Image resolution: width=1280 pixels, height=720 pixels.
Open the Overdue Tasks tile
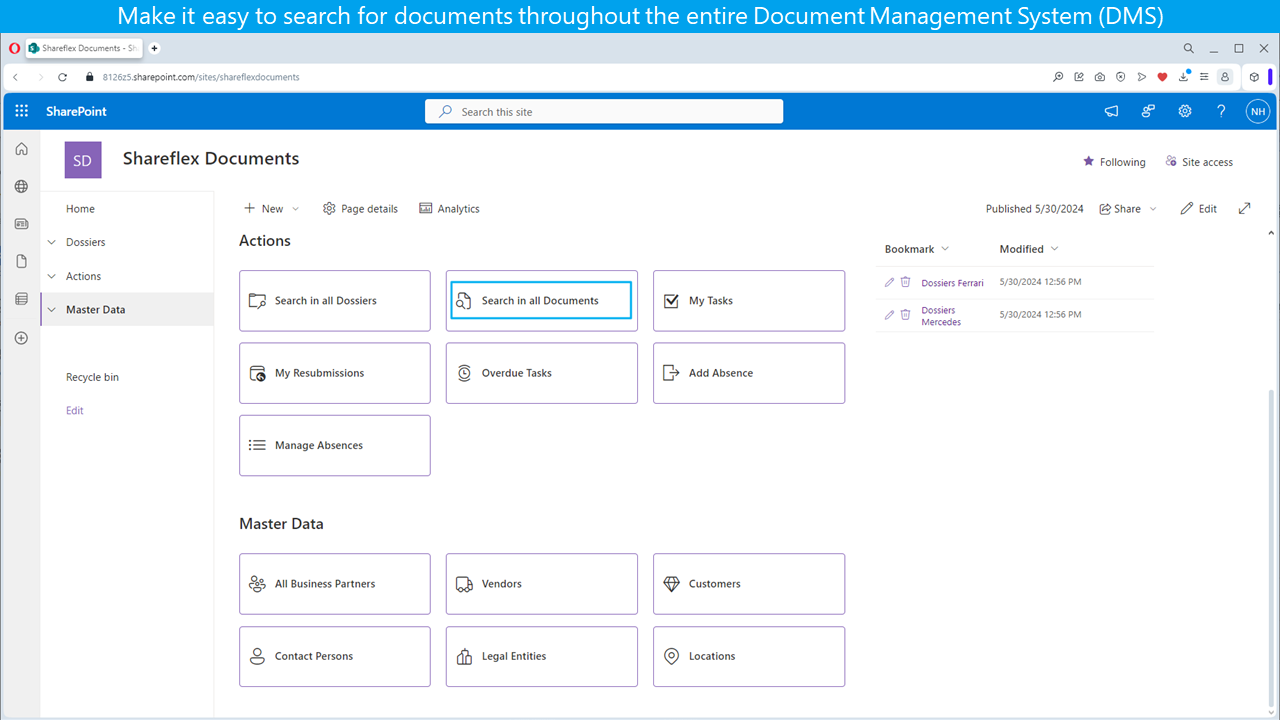pos(541,373)
